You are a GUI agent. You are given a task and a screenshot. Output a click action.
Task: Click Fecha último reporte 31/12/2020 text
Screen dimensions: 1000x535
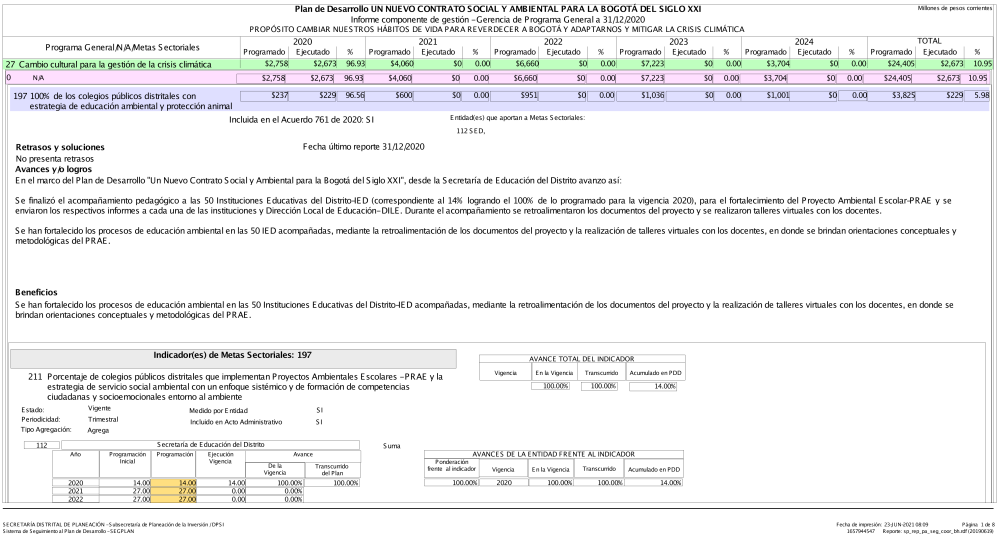point(366,147)
